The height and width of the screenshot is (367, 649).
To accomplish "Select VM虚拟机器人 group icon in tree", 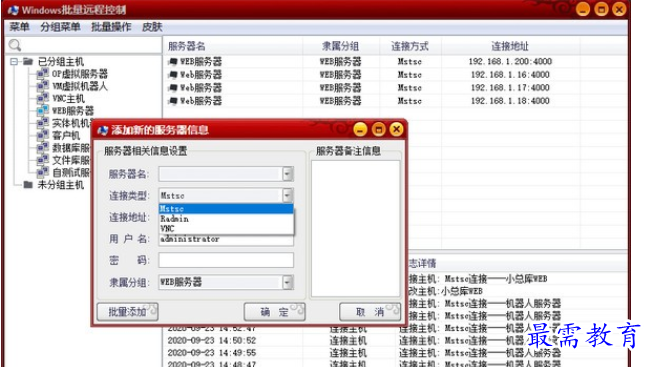I will point(43,86).
